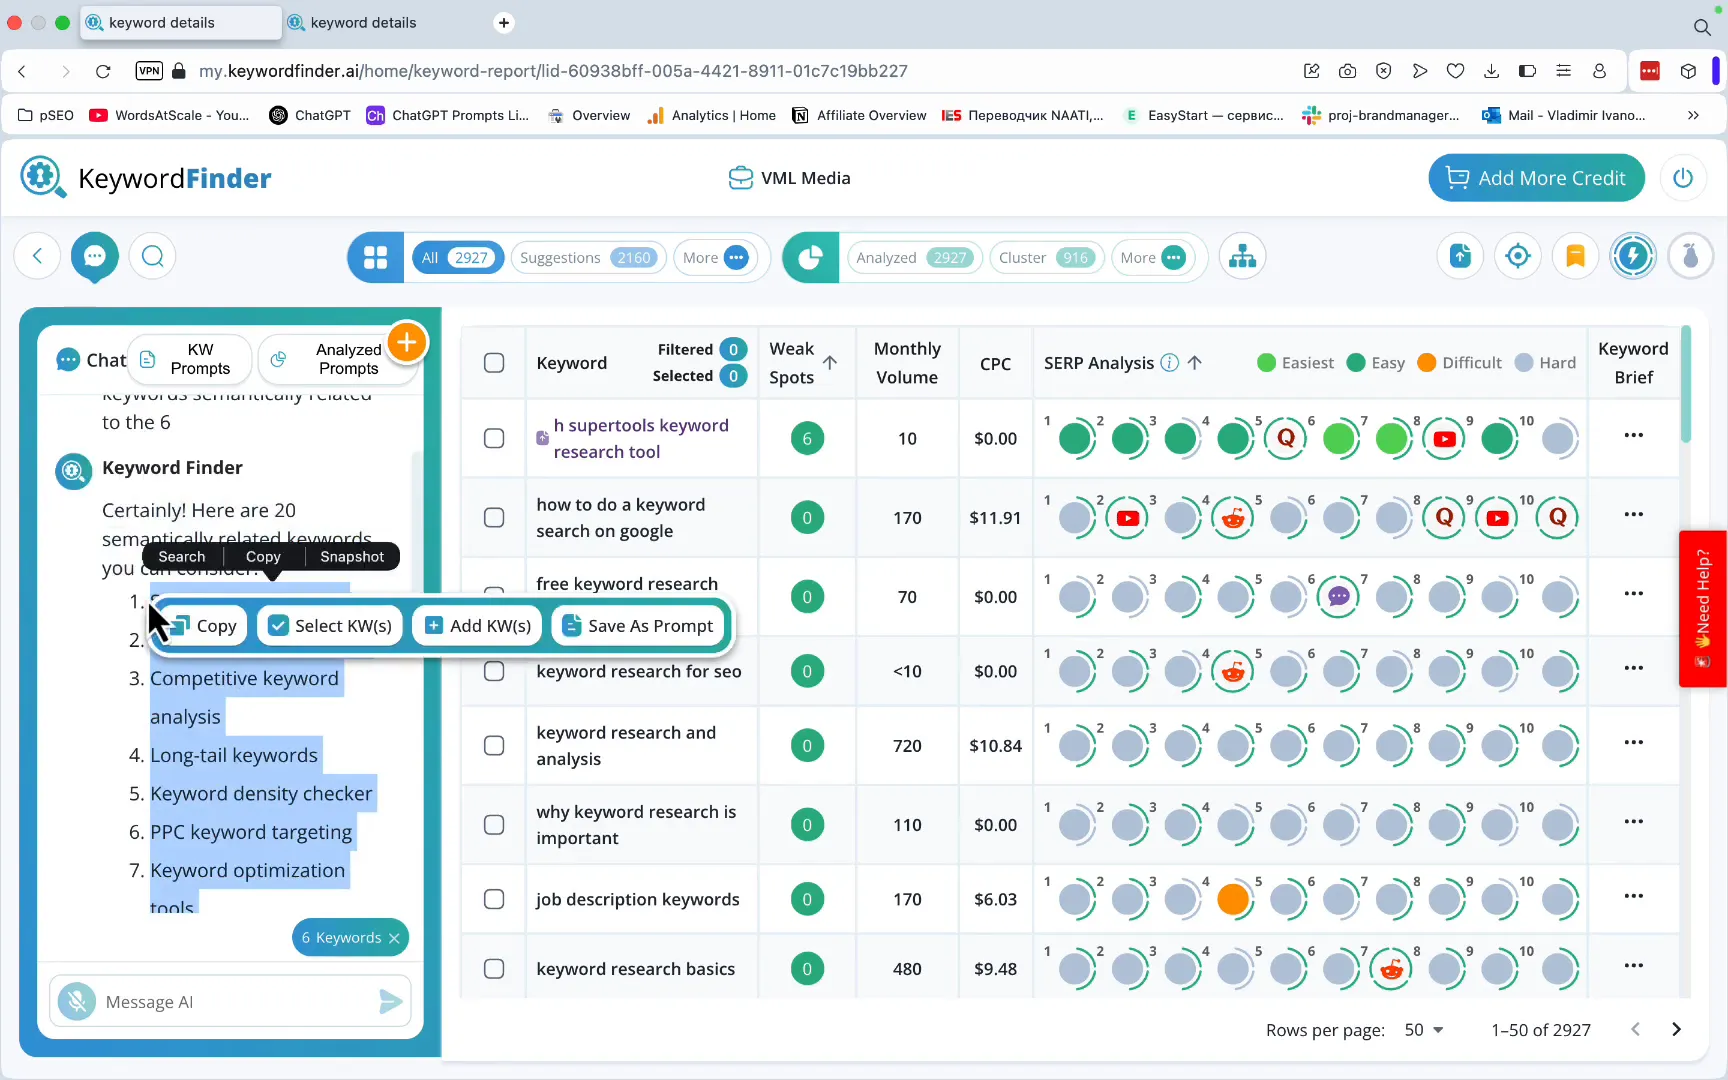Viewport: 1728px width, 1080px height.
Task: Show more bookmarks with double chevron
Action: point(1693,115)
